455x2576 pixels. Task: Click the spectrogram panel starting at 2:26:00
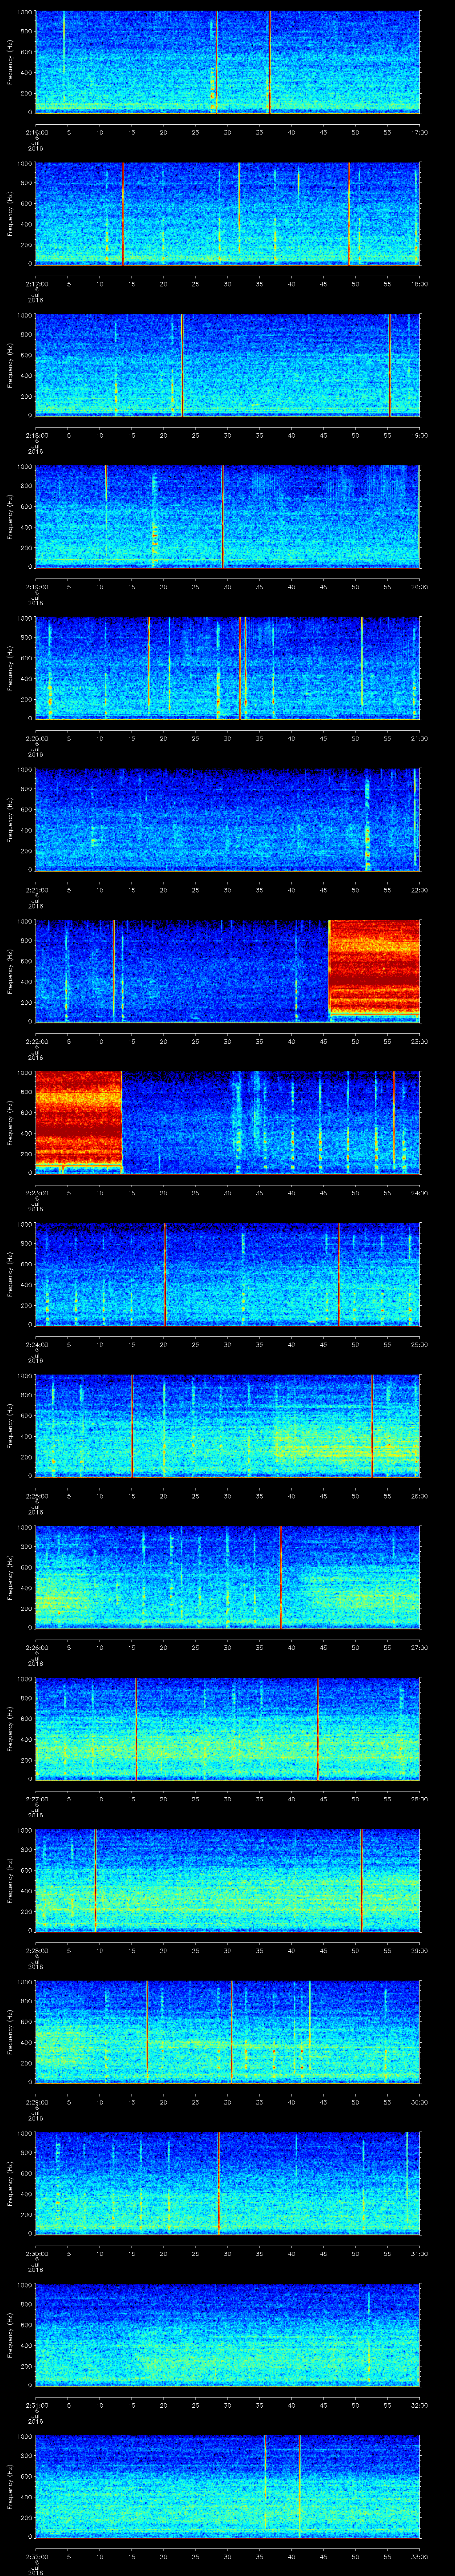coord(227,1577)
